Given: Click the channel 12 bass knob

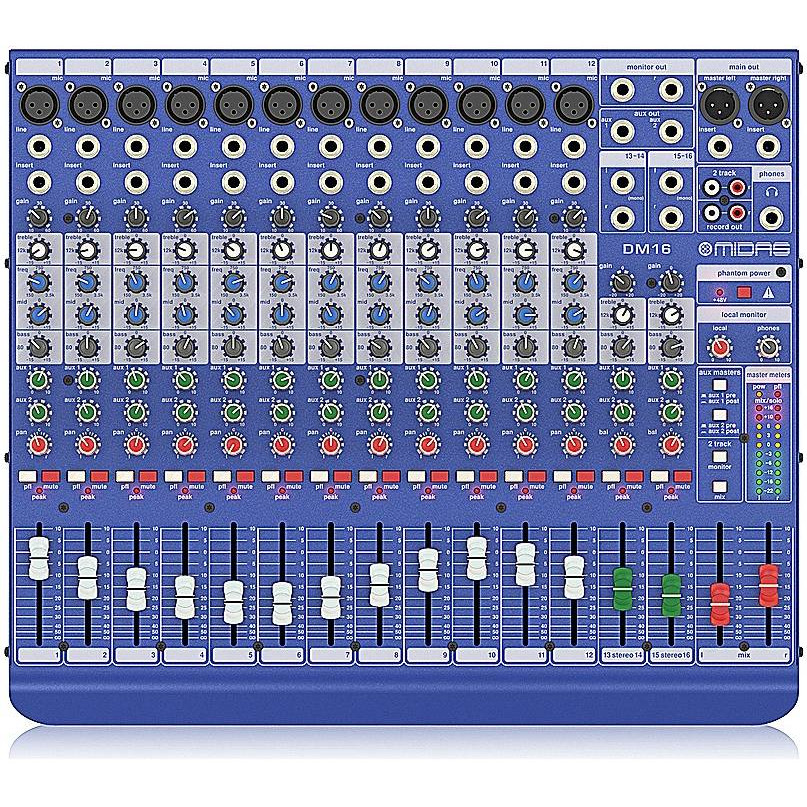Looking at the screenshot, I should 574,347.
